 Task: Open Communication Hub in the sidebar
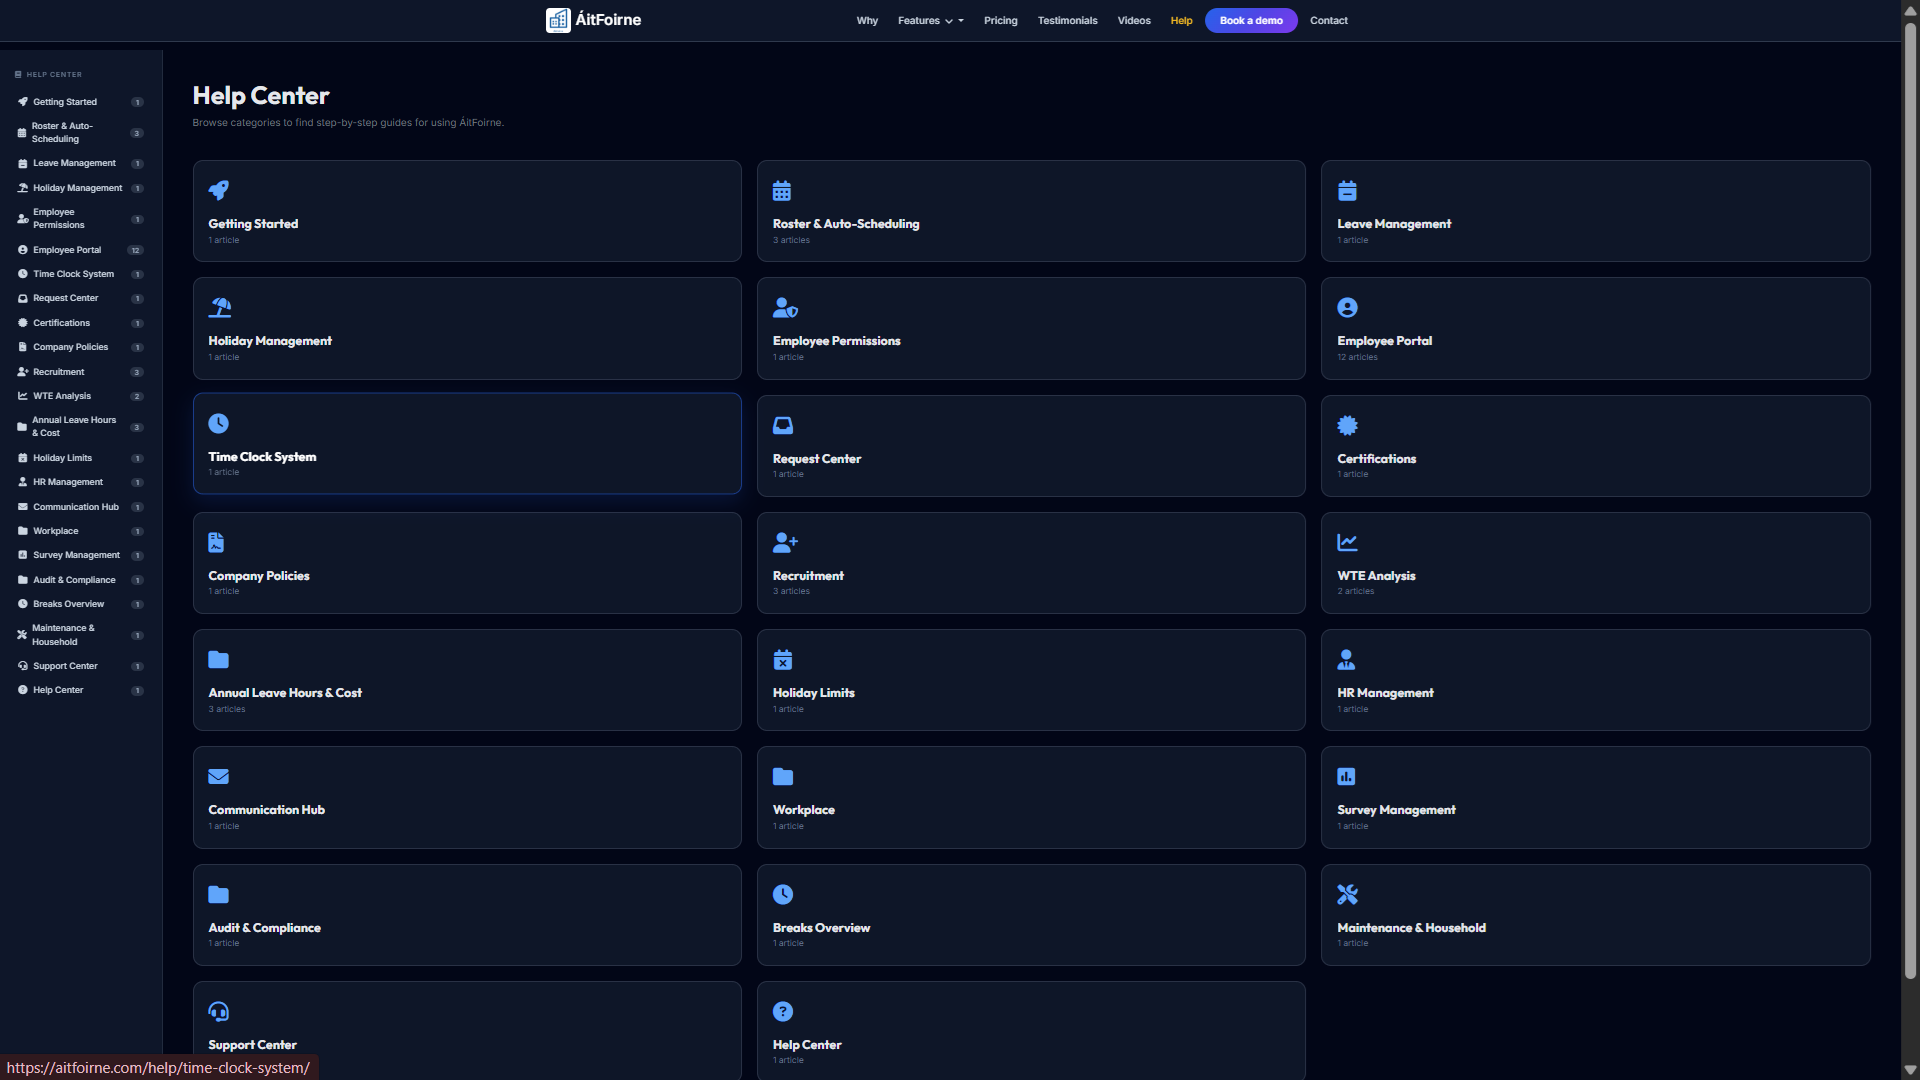[x=81, y=507]
